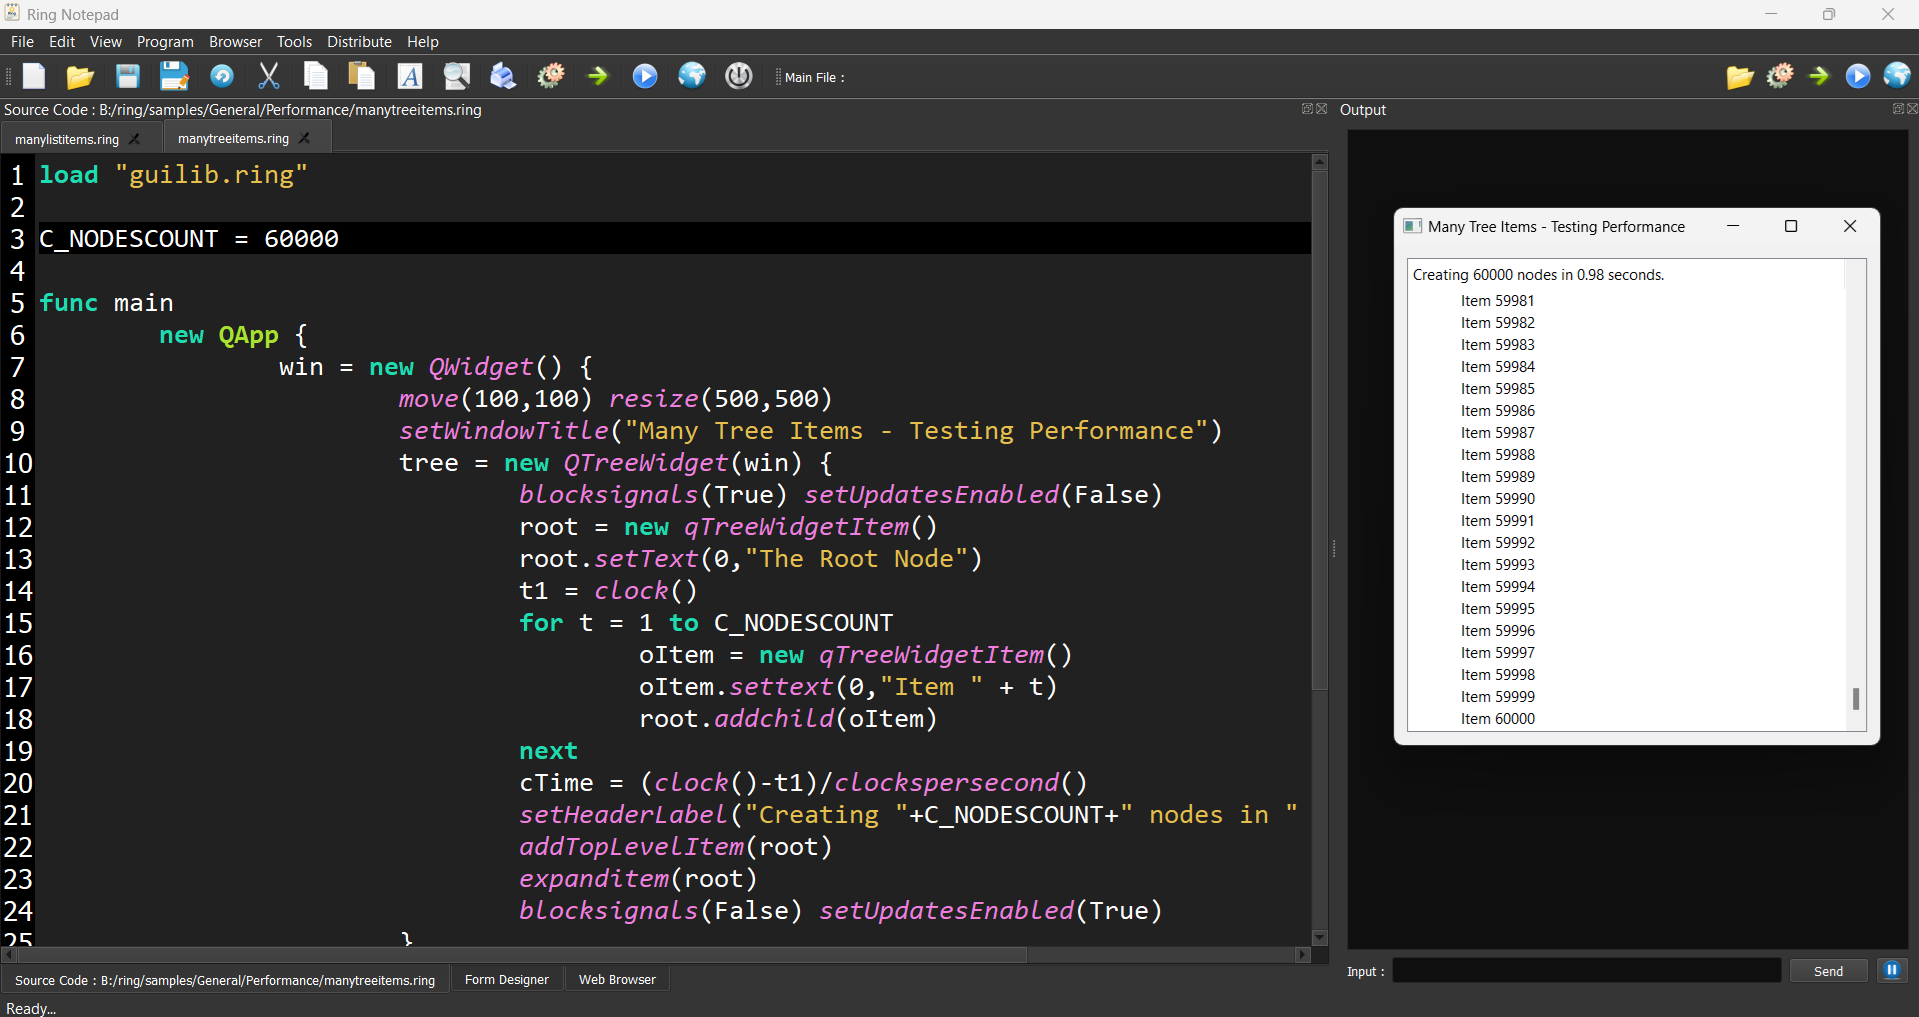
Task: Float the Source Code dock panel
Action: click(1306, 109)
